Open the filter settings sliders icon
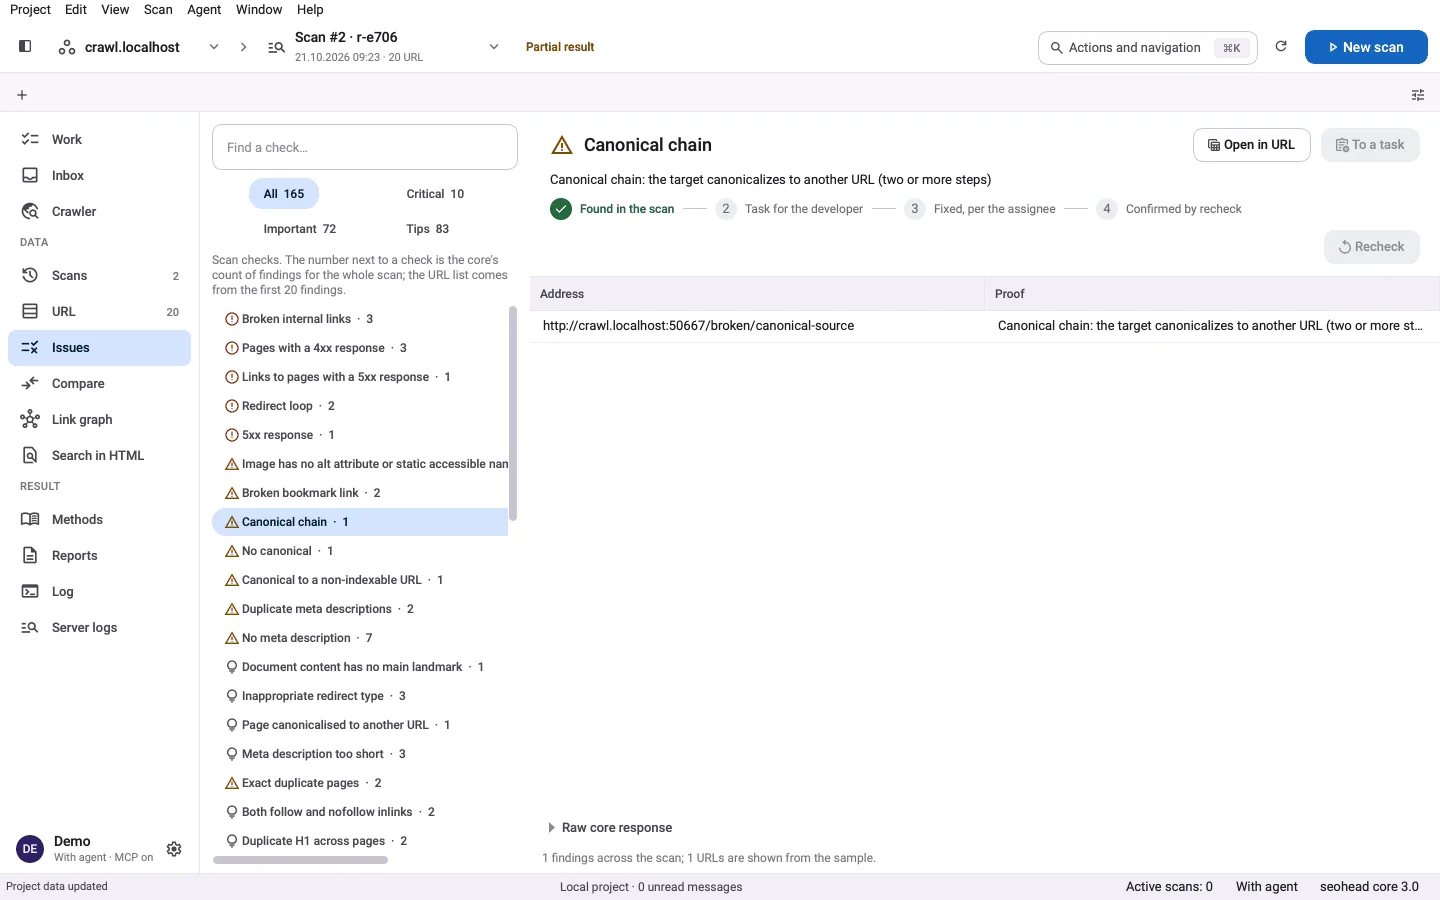The image size is (1440, 900). coord(1418,95)
